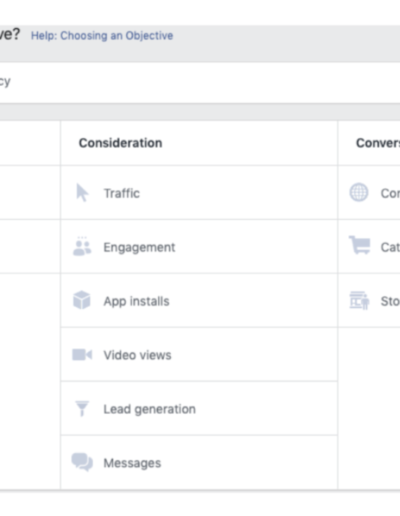This screenshot has height=516, width=400.
Task: Click the Lead generation funnel icon
Action: click(82, 408)
